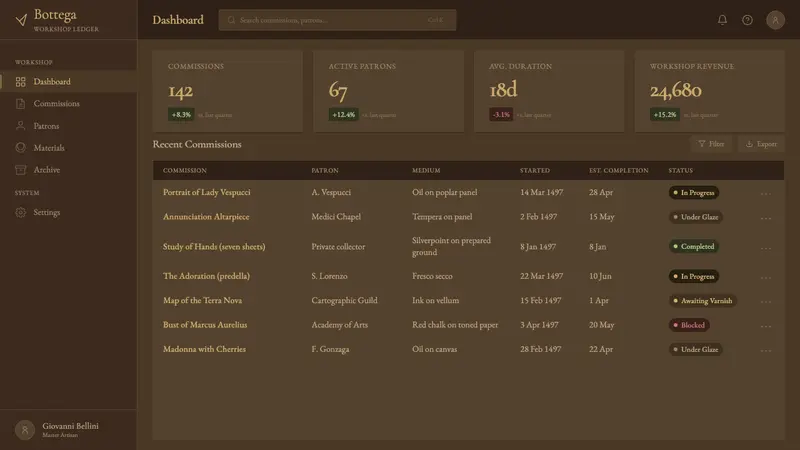The width and height of the screenshot is (800, 450).
Task: Click In Progress badge for The Adoration
Action: [694, 277]
